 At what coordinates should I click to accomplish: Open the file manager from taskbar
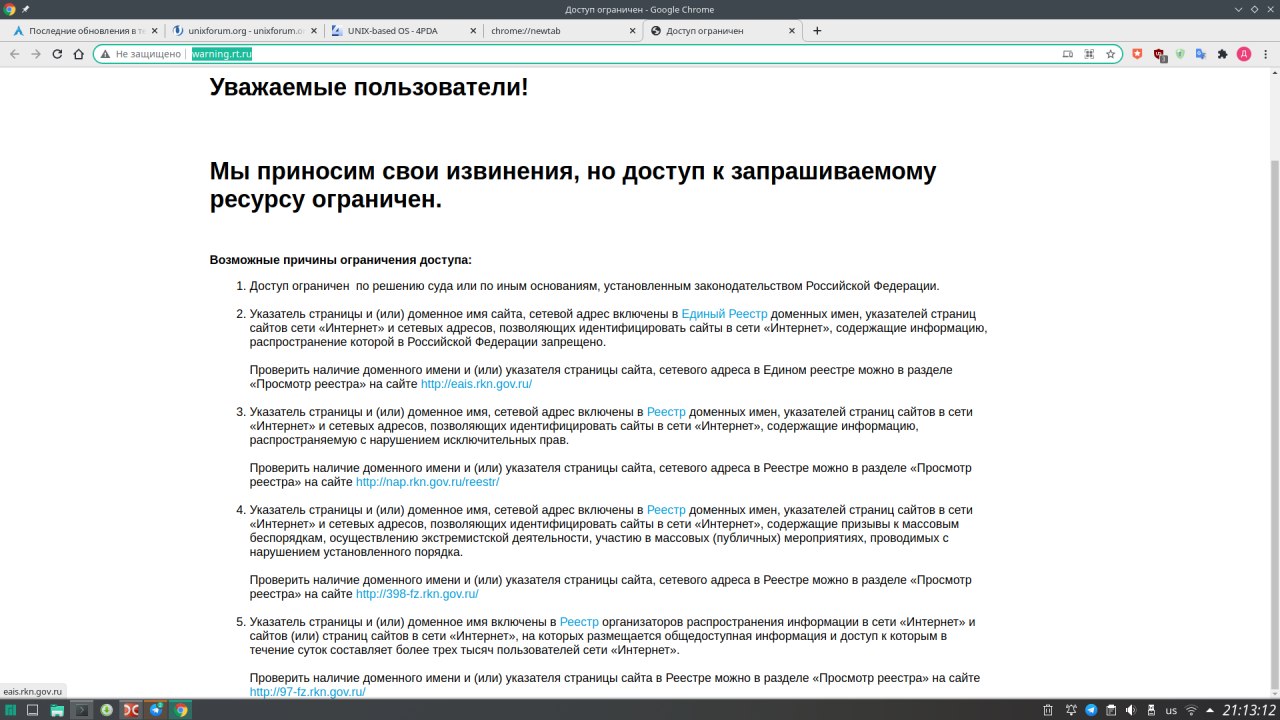(57, 710)
